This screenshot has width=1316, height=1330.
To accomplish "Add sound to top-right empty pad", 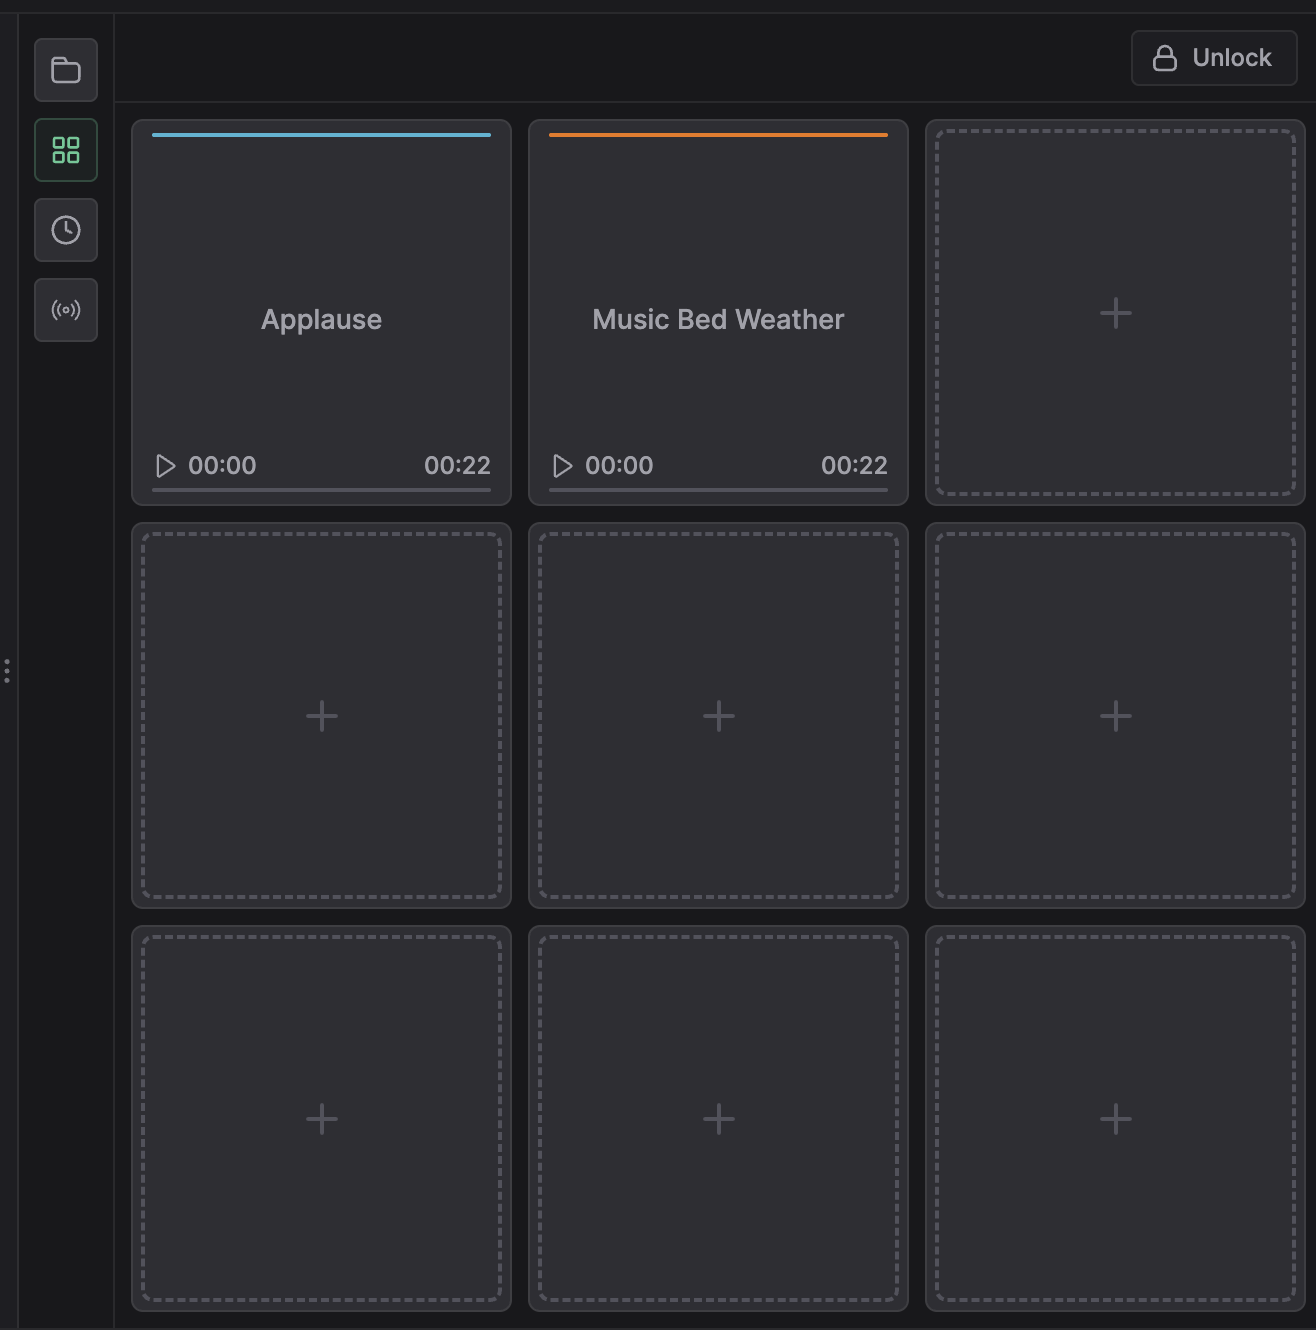I will (x=1115, y=313).
